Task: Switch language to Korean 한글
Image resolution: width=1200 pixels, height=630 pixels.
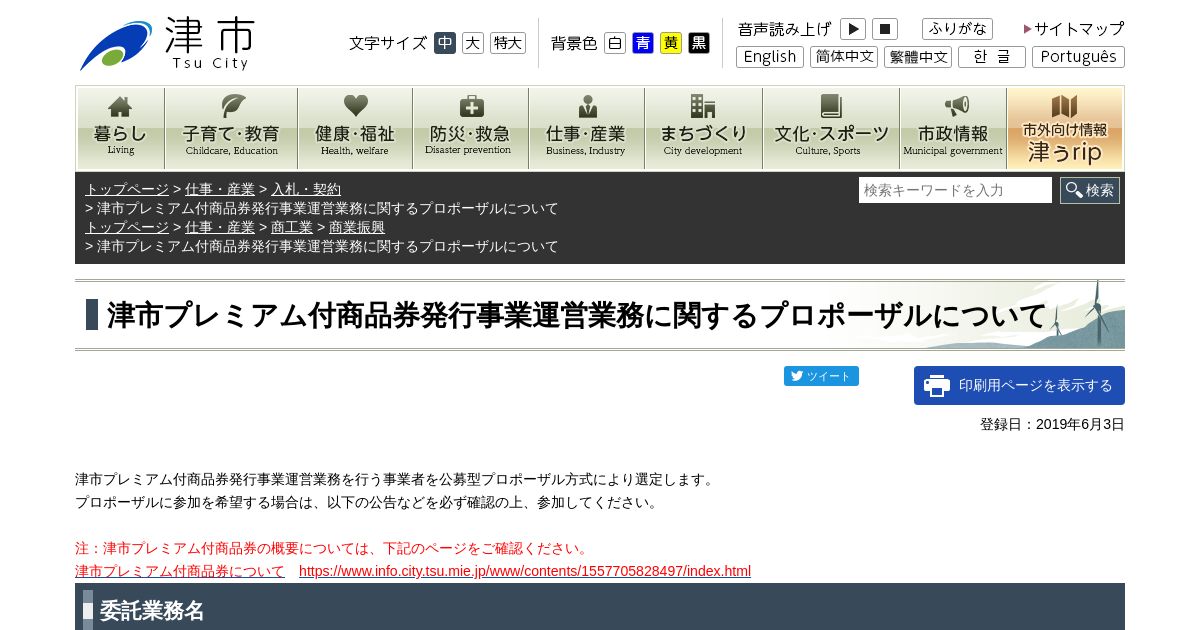Action: (992, 57)
